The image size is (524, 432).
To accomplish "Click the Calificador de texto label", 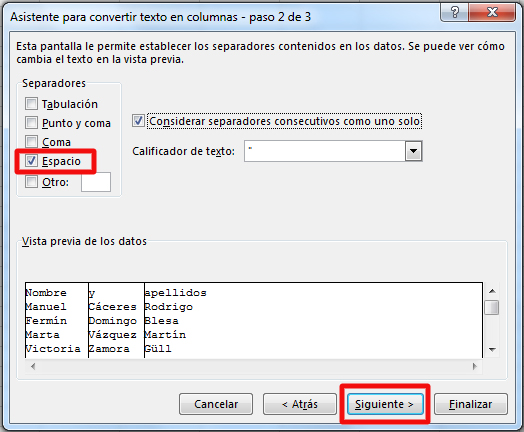I will point(183,151).
